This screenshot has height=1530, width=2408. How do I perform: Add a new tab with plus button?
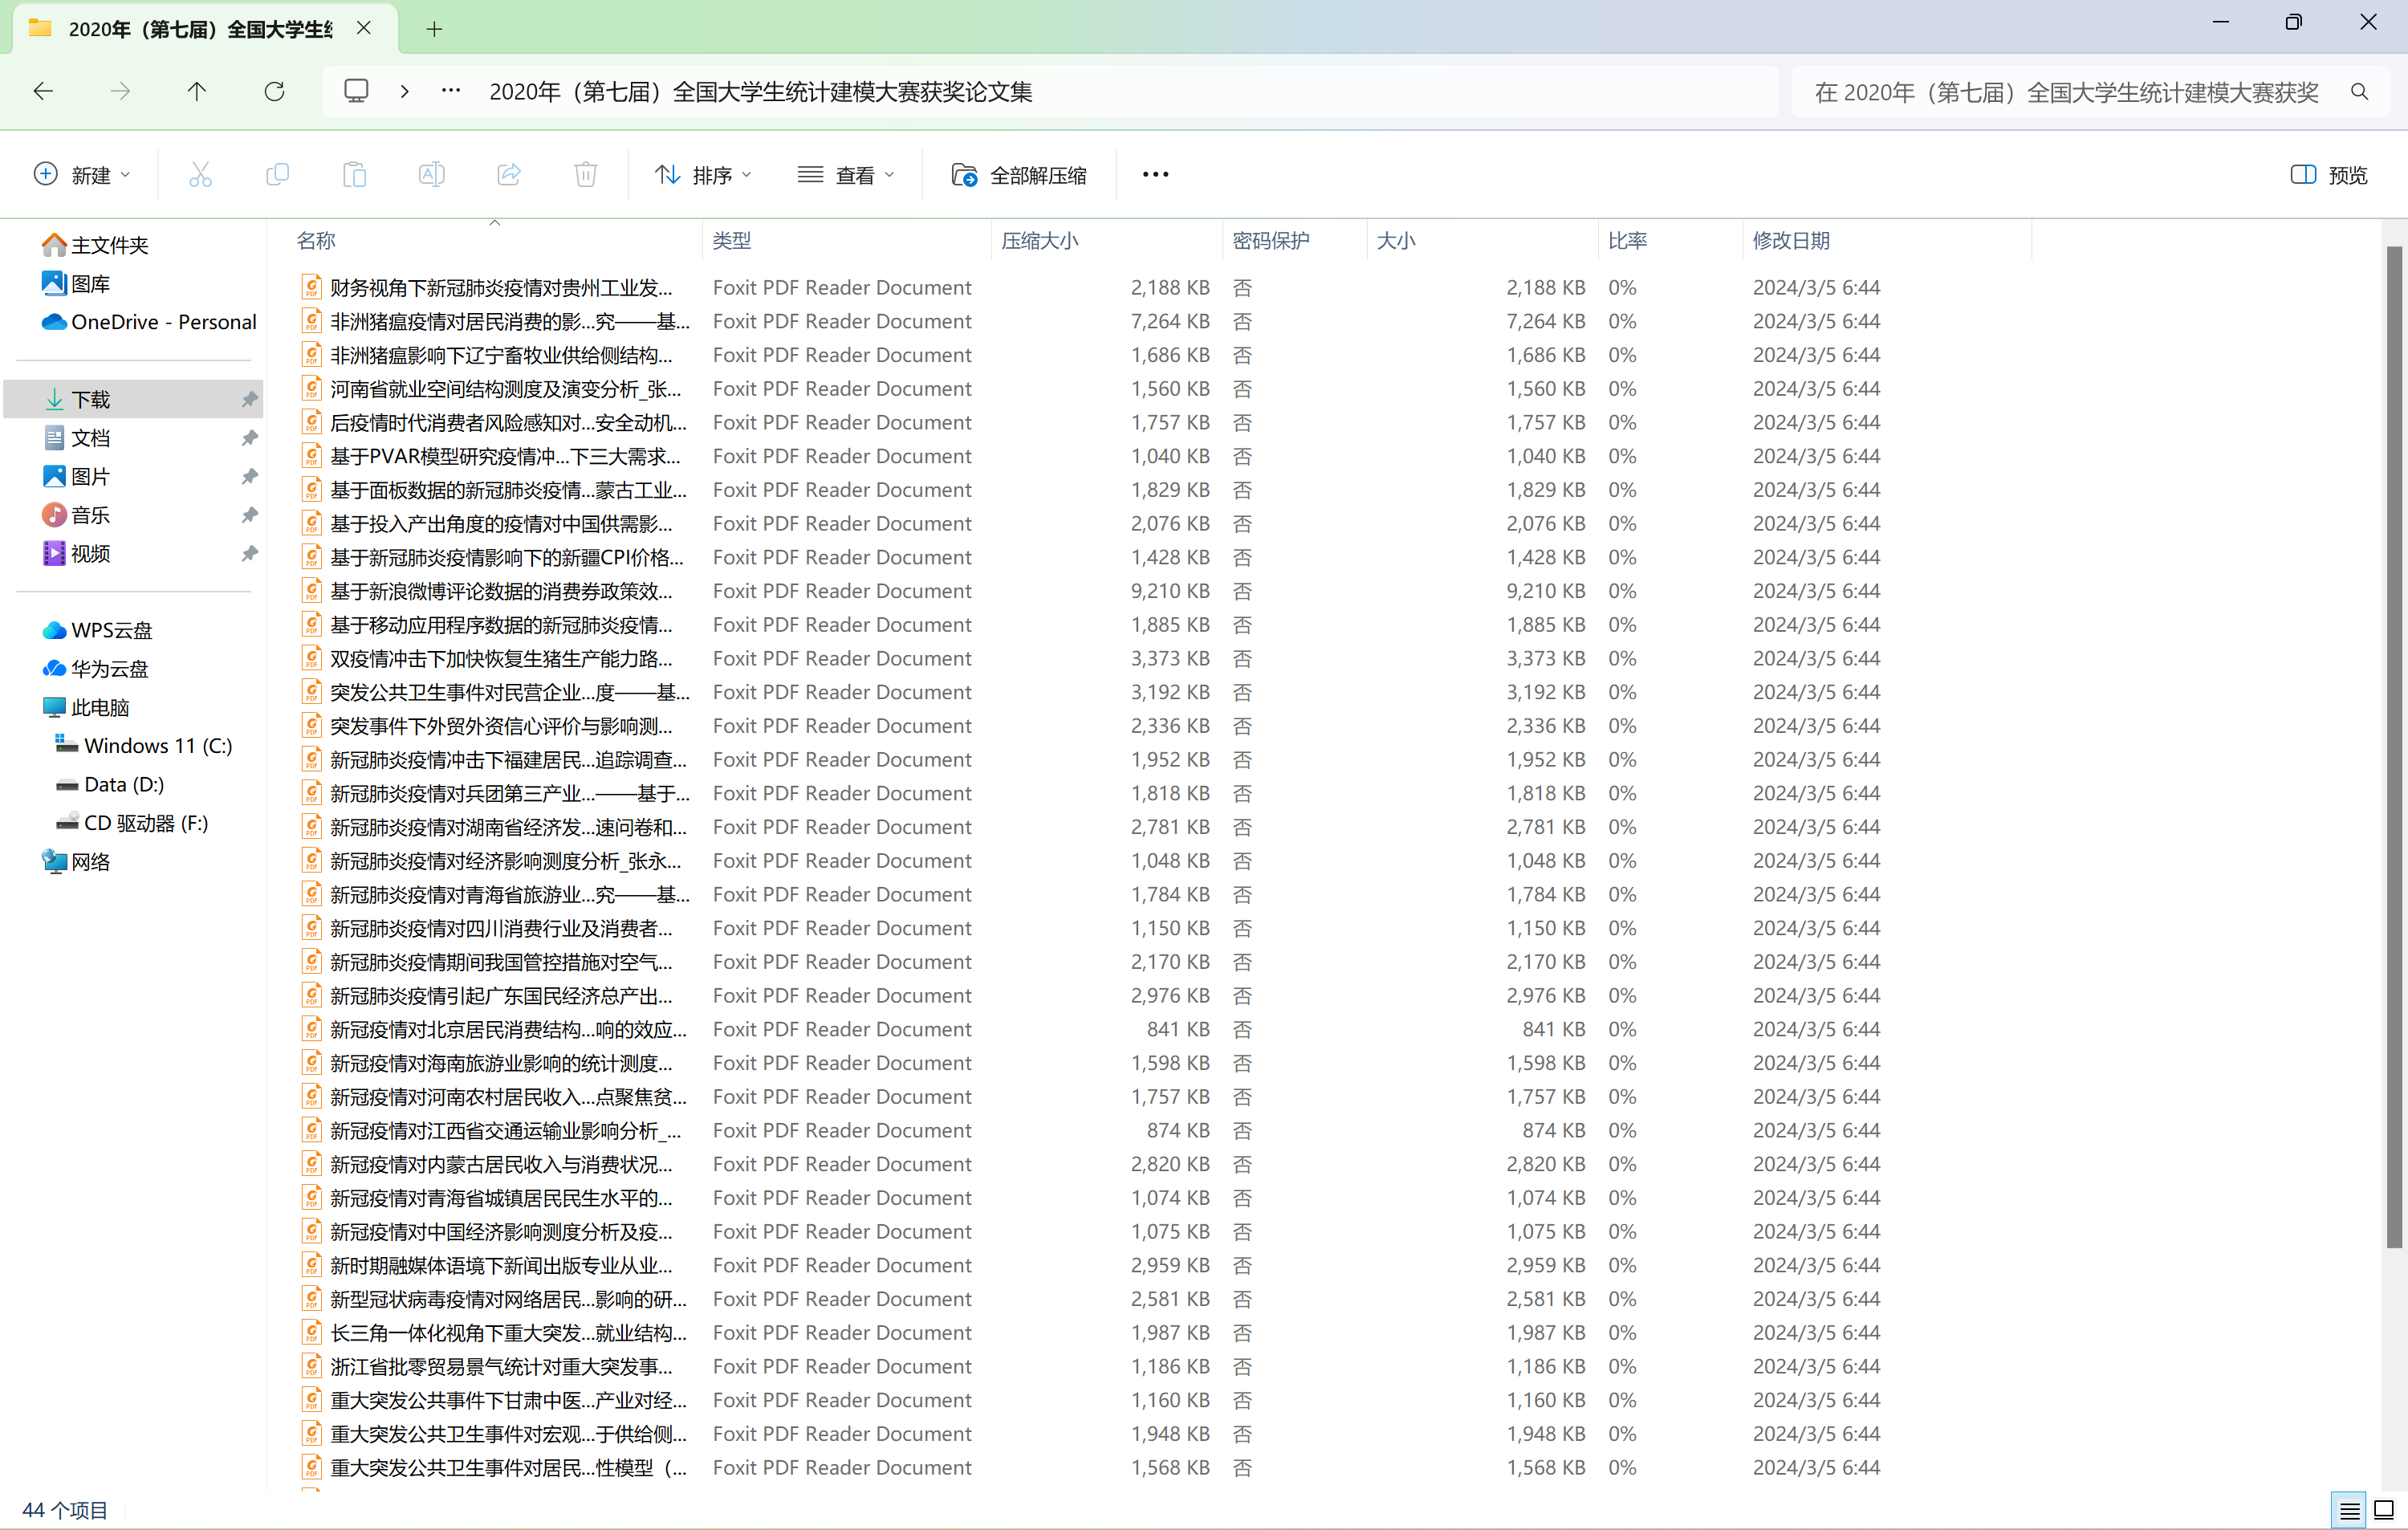[x=434, y=29]
